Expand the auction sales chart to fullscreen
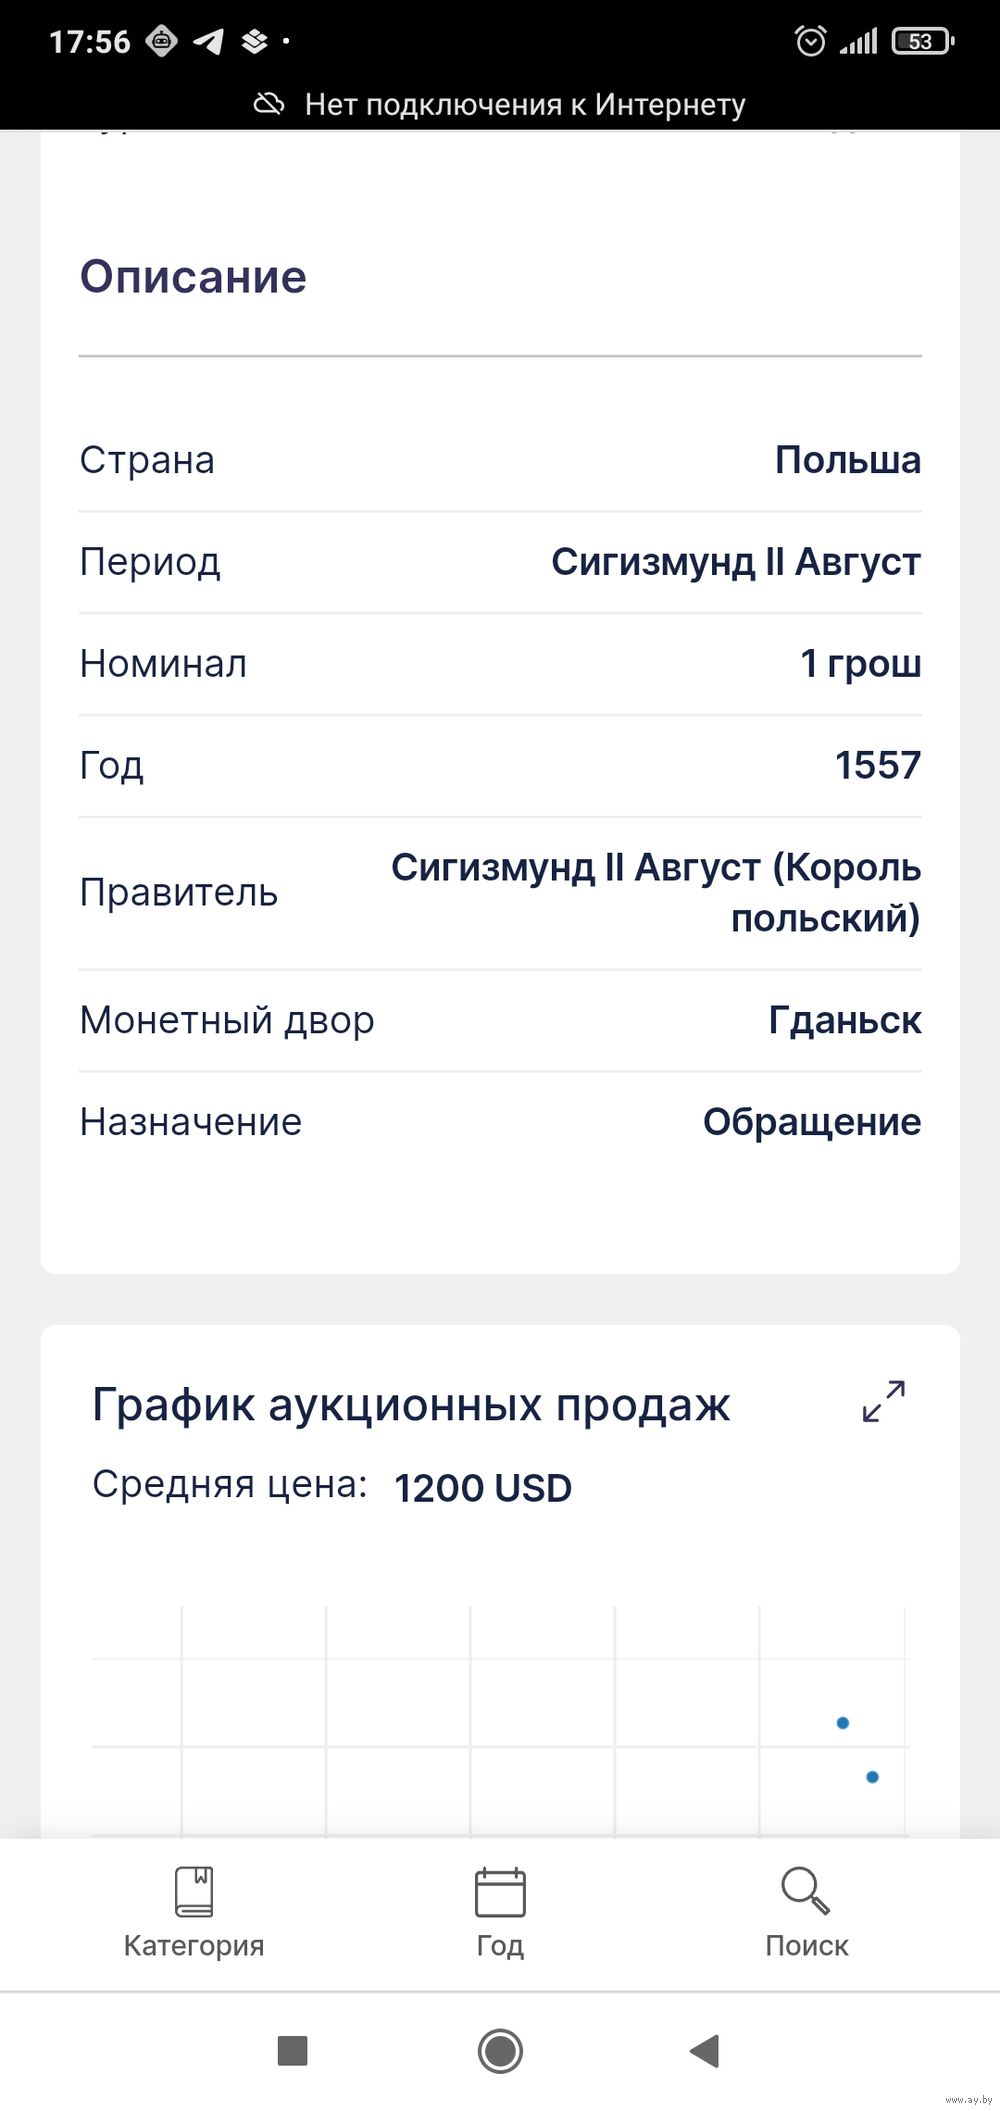This screenshot has height=2111, width=1000. point(884,1401)
